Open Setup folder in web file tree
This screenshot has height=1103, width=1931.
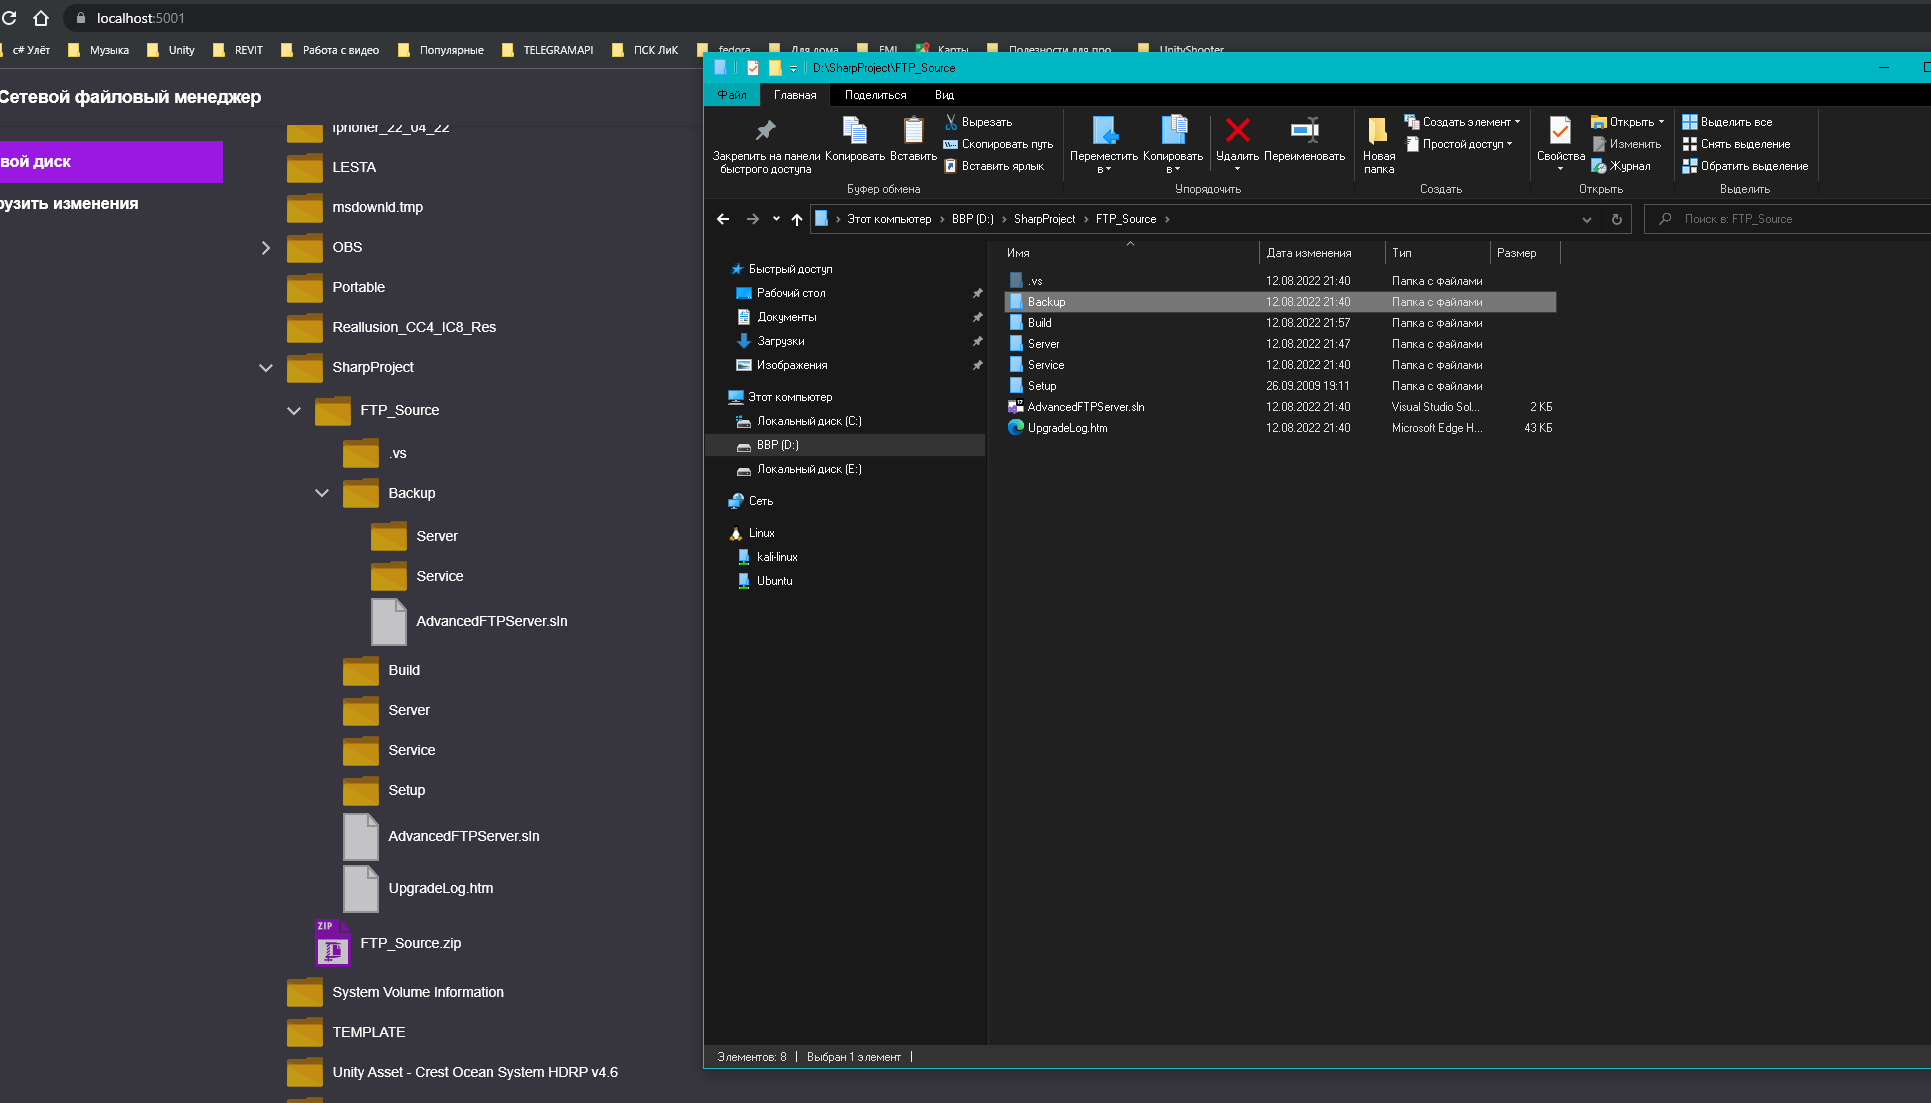(x=384, y=790)
